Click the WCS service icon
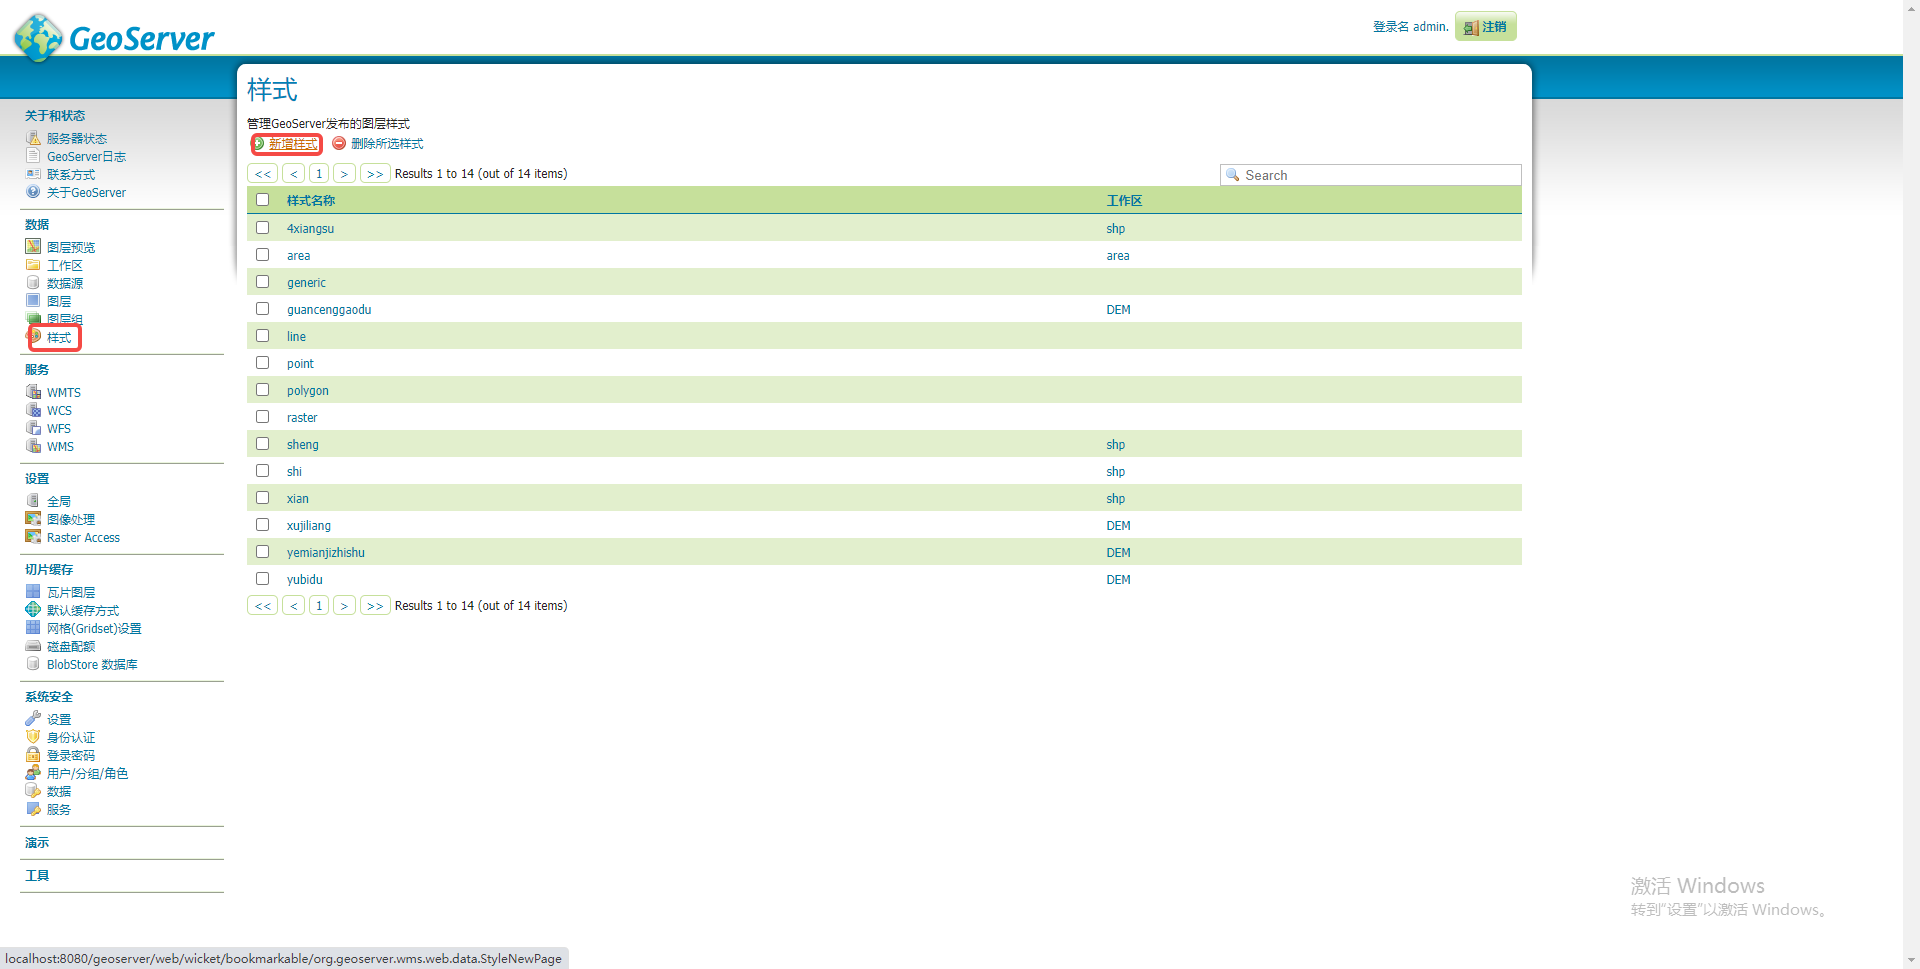The height and width of the screenshot is (969, 1920). 33,410
